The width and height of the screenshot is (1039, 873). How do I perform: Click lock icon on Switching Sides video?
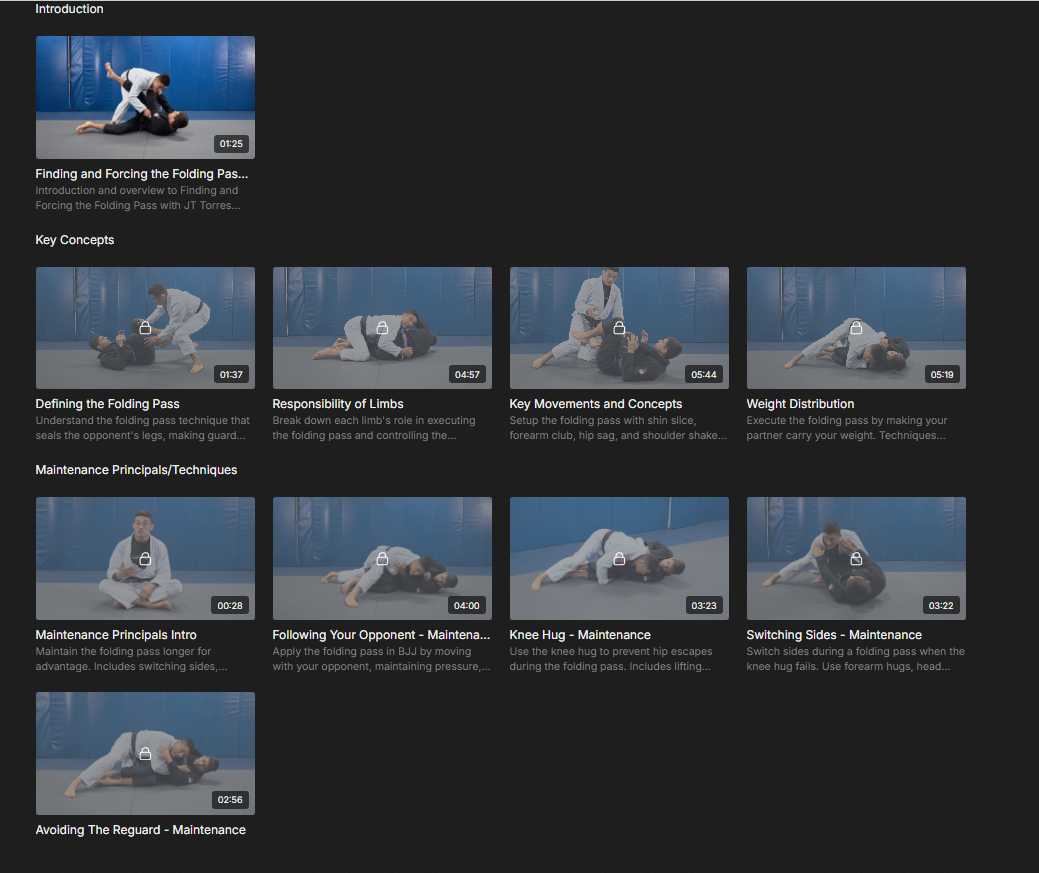pyautogui.click(x=856, y=559)
